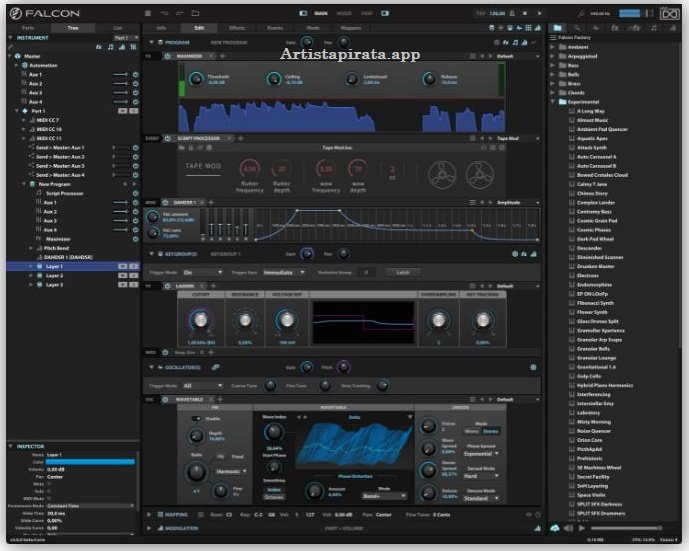Select the Files folder tab in the browser
This screenshot has height=551, width=689.
[559, 28]
